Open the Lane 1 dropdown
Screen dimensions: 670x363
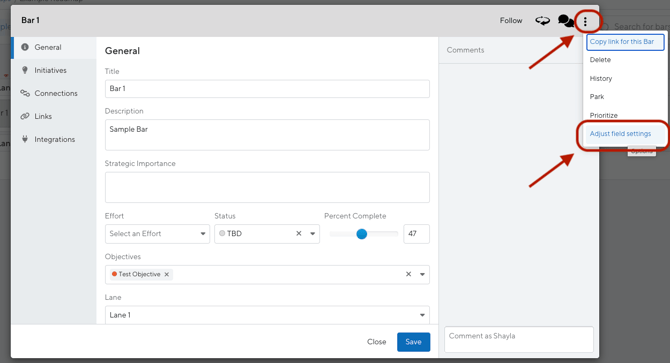267,315
